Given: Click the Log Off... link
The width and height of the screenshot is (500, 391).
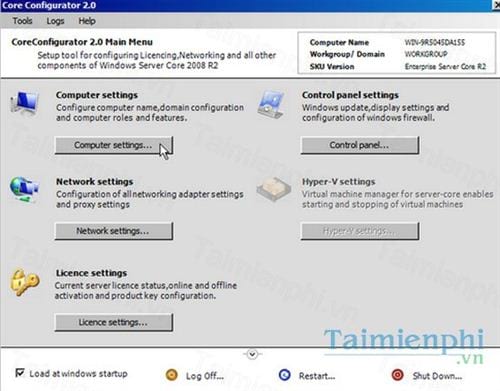Looking at the screenshot, I should pyautogui.click(x=205, y=376).
